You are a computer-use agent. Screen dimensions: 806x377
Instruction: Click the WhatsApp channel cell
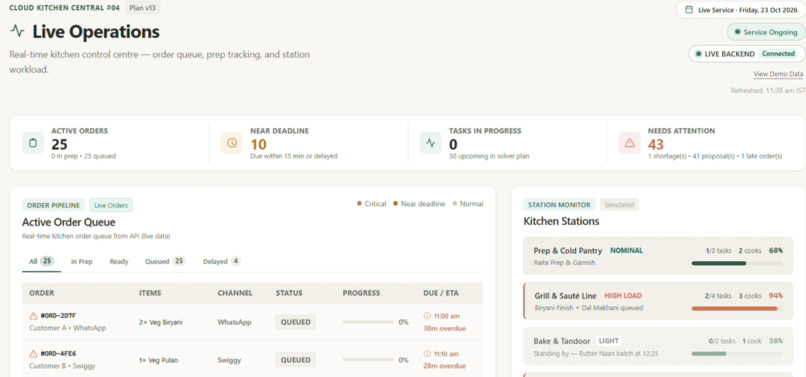234,322
